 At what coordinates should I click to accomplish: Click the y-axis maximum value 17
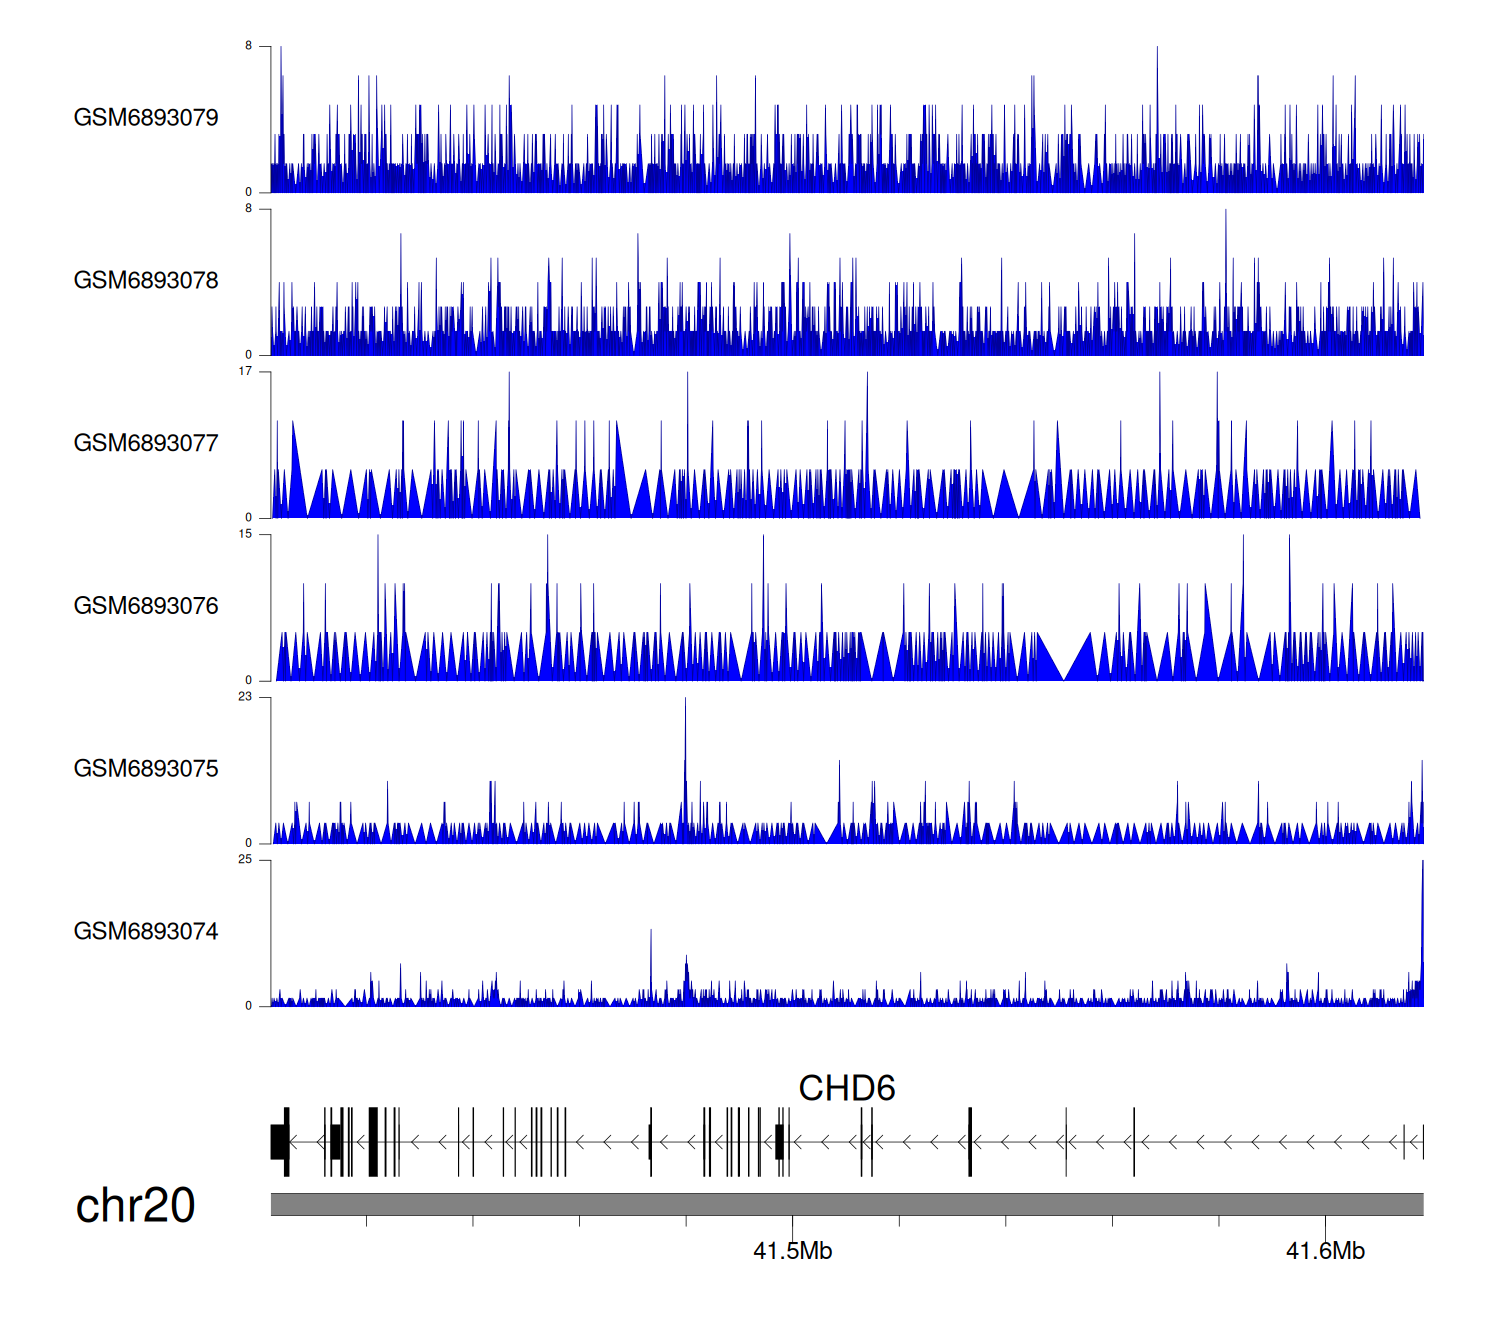pos(245,371)
